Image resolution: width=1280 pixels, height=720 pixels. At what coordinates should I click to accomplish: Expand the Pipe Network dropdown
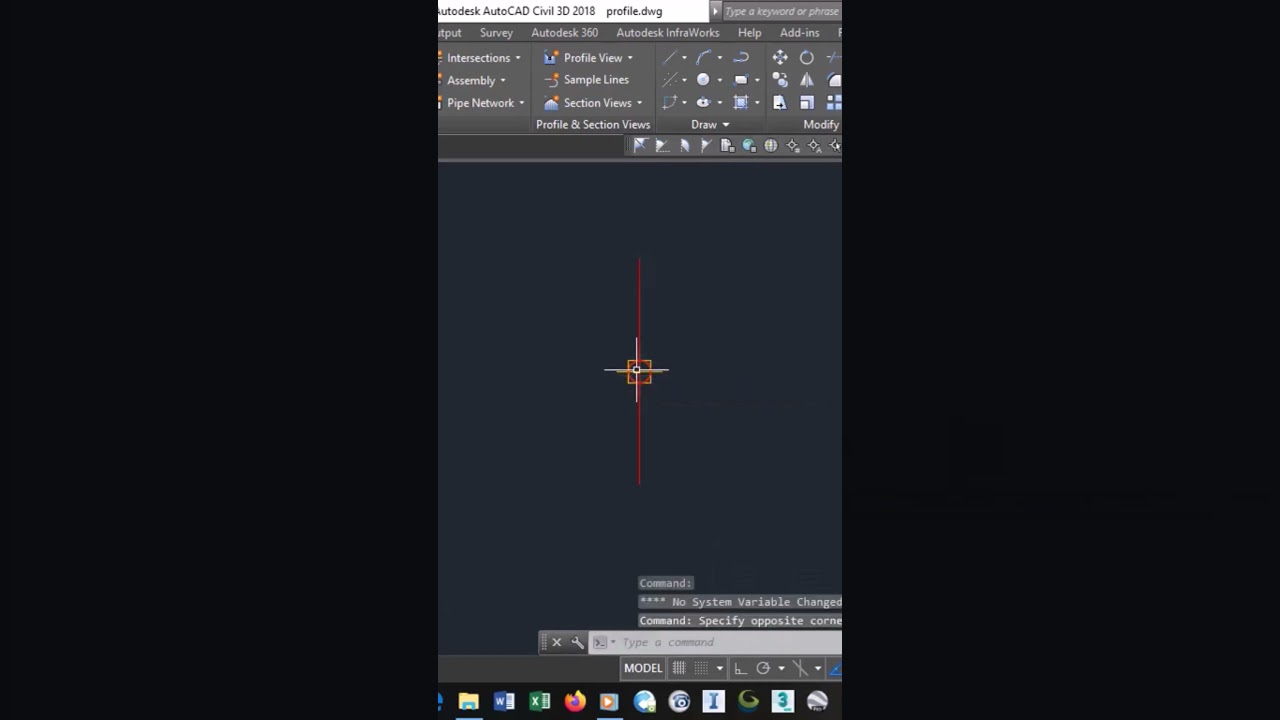521,103
